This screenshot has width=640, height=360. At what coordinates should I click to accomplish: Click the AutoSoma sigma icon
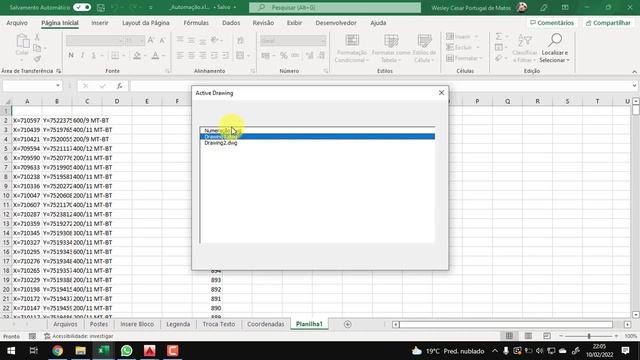tap(499, 37)
